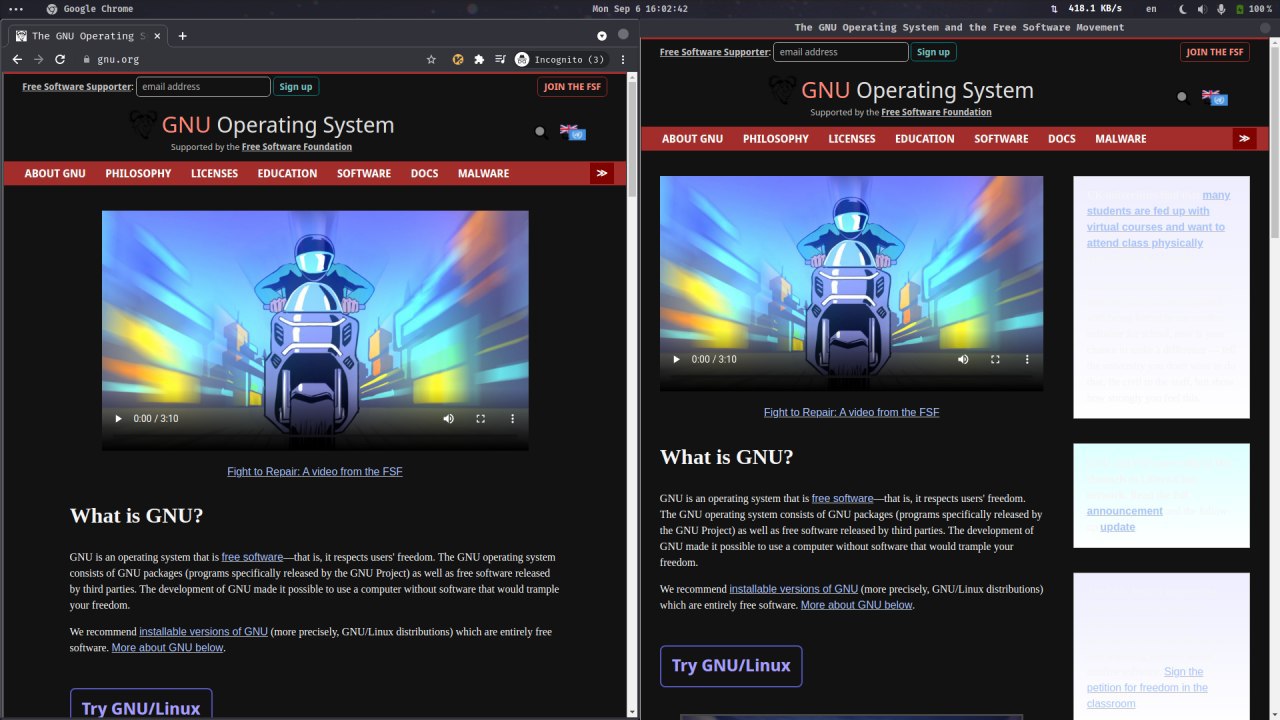Play the video in the Chrome window
1280x720 pixels.
(118, 418)
